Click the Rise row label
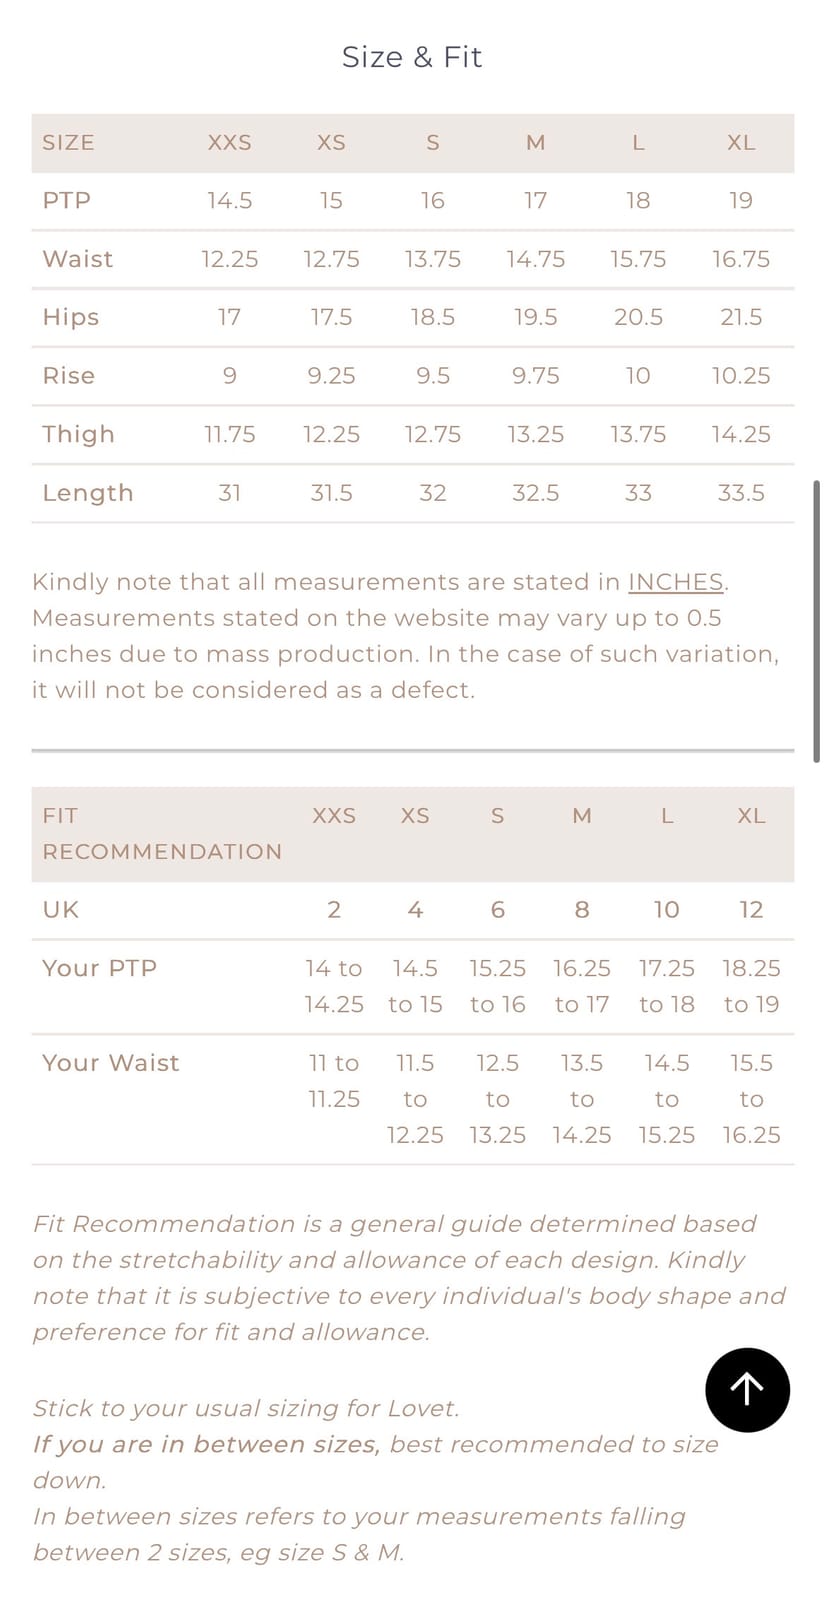The image size is (826, 1600). 69,376
